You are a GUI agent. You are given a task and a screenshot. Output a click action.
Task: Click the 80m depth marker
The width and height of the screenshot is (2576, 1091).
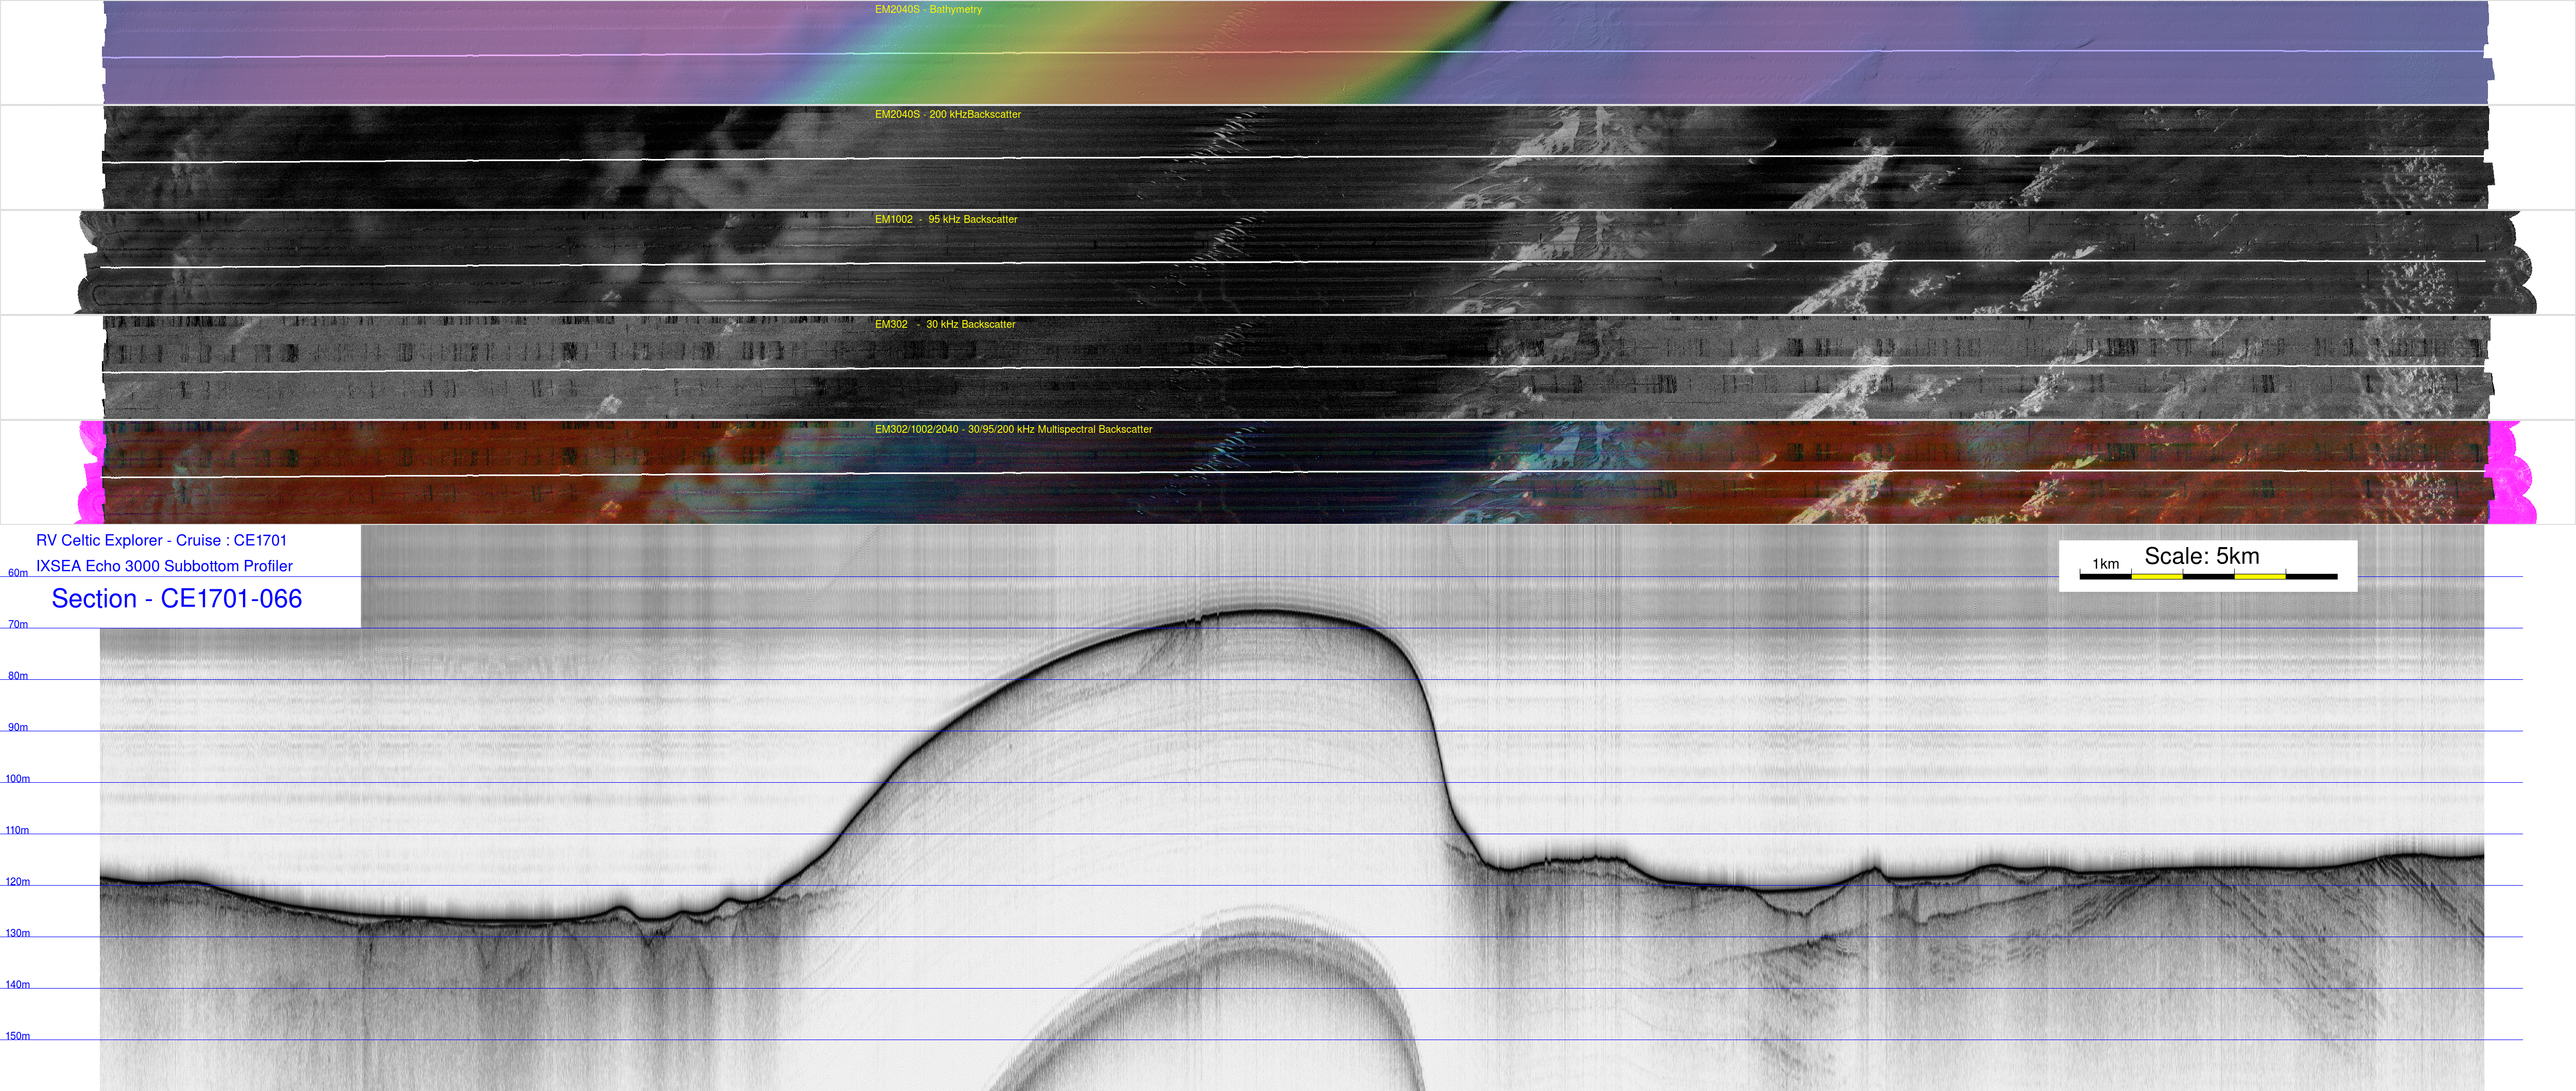(17, 677)
